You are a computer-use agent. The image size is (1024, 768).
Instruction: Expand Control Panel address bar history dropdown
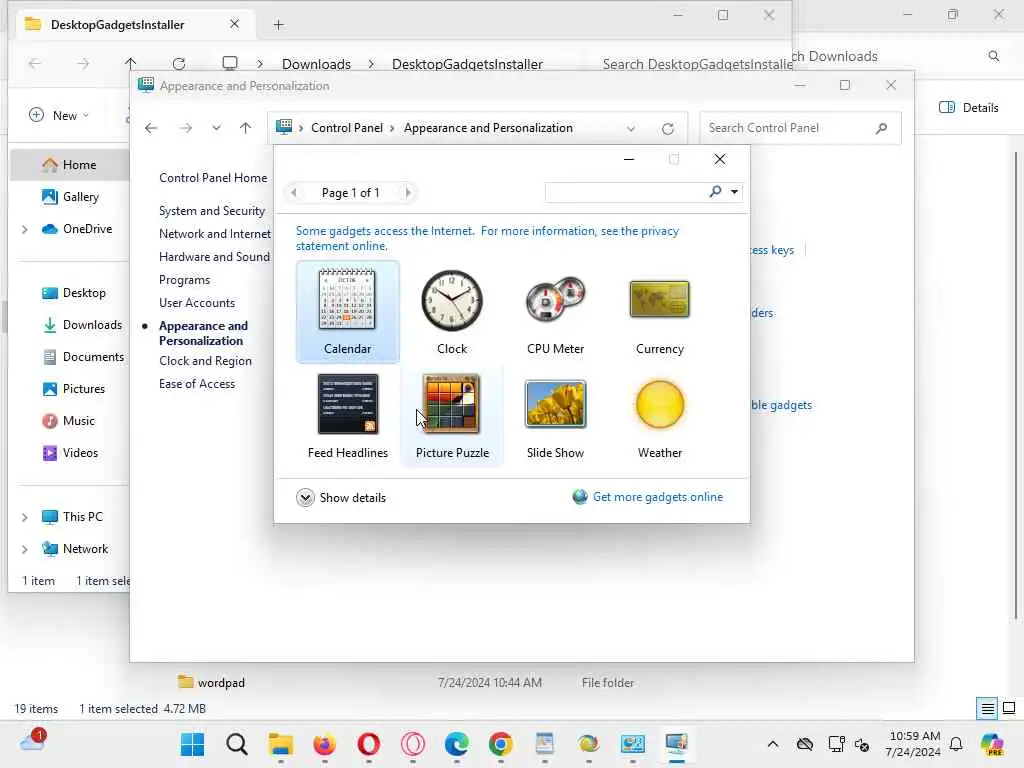click(x=631, y=129)
